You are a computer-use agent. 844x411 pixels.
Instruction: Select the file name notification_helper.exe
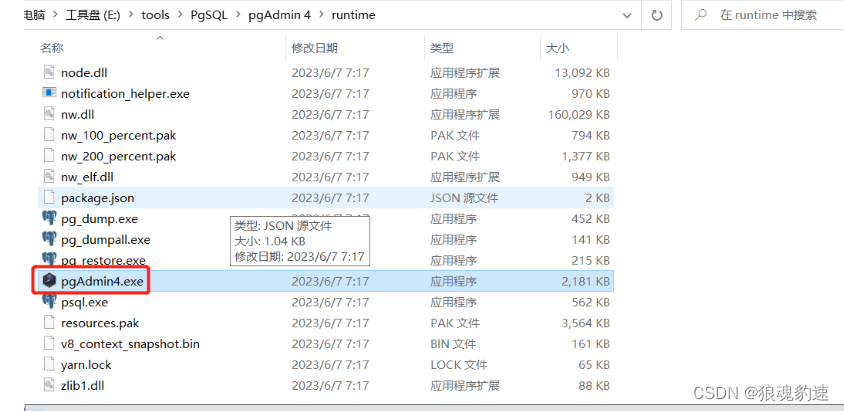pyautogui.click(x=125, y=94)
